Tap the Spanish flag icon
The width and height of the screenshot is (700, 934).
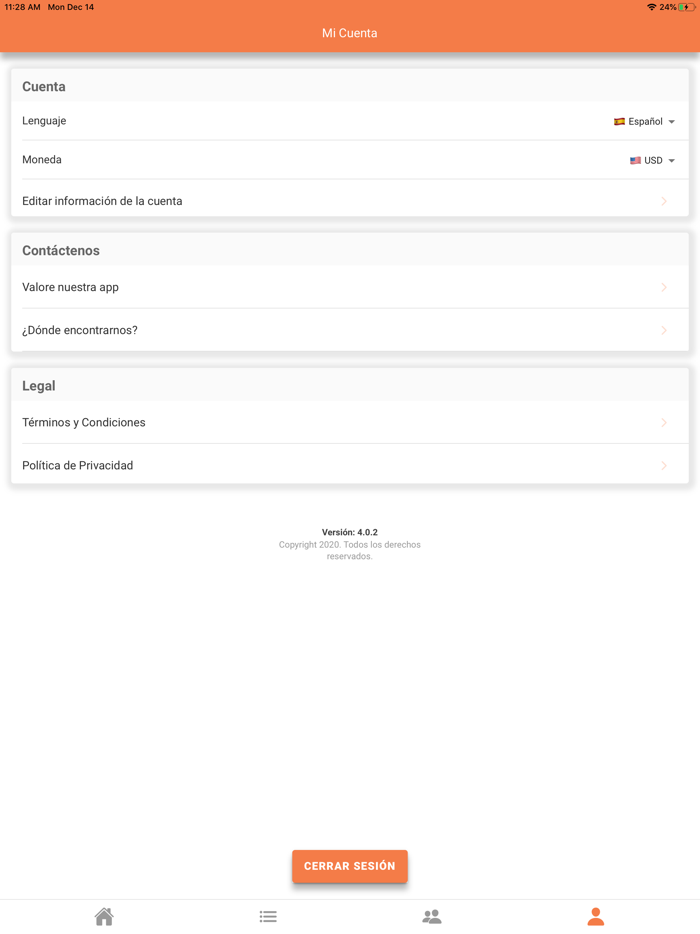[620, 122]
